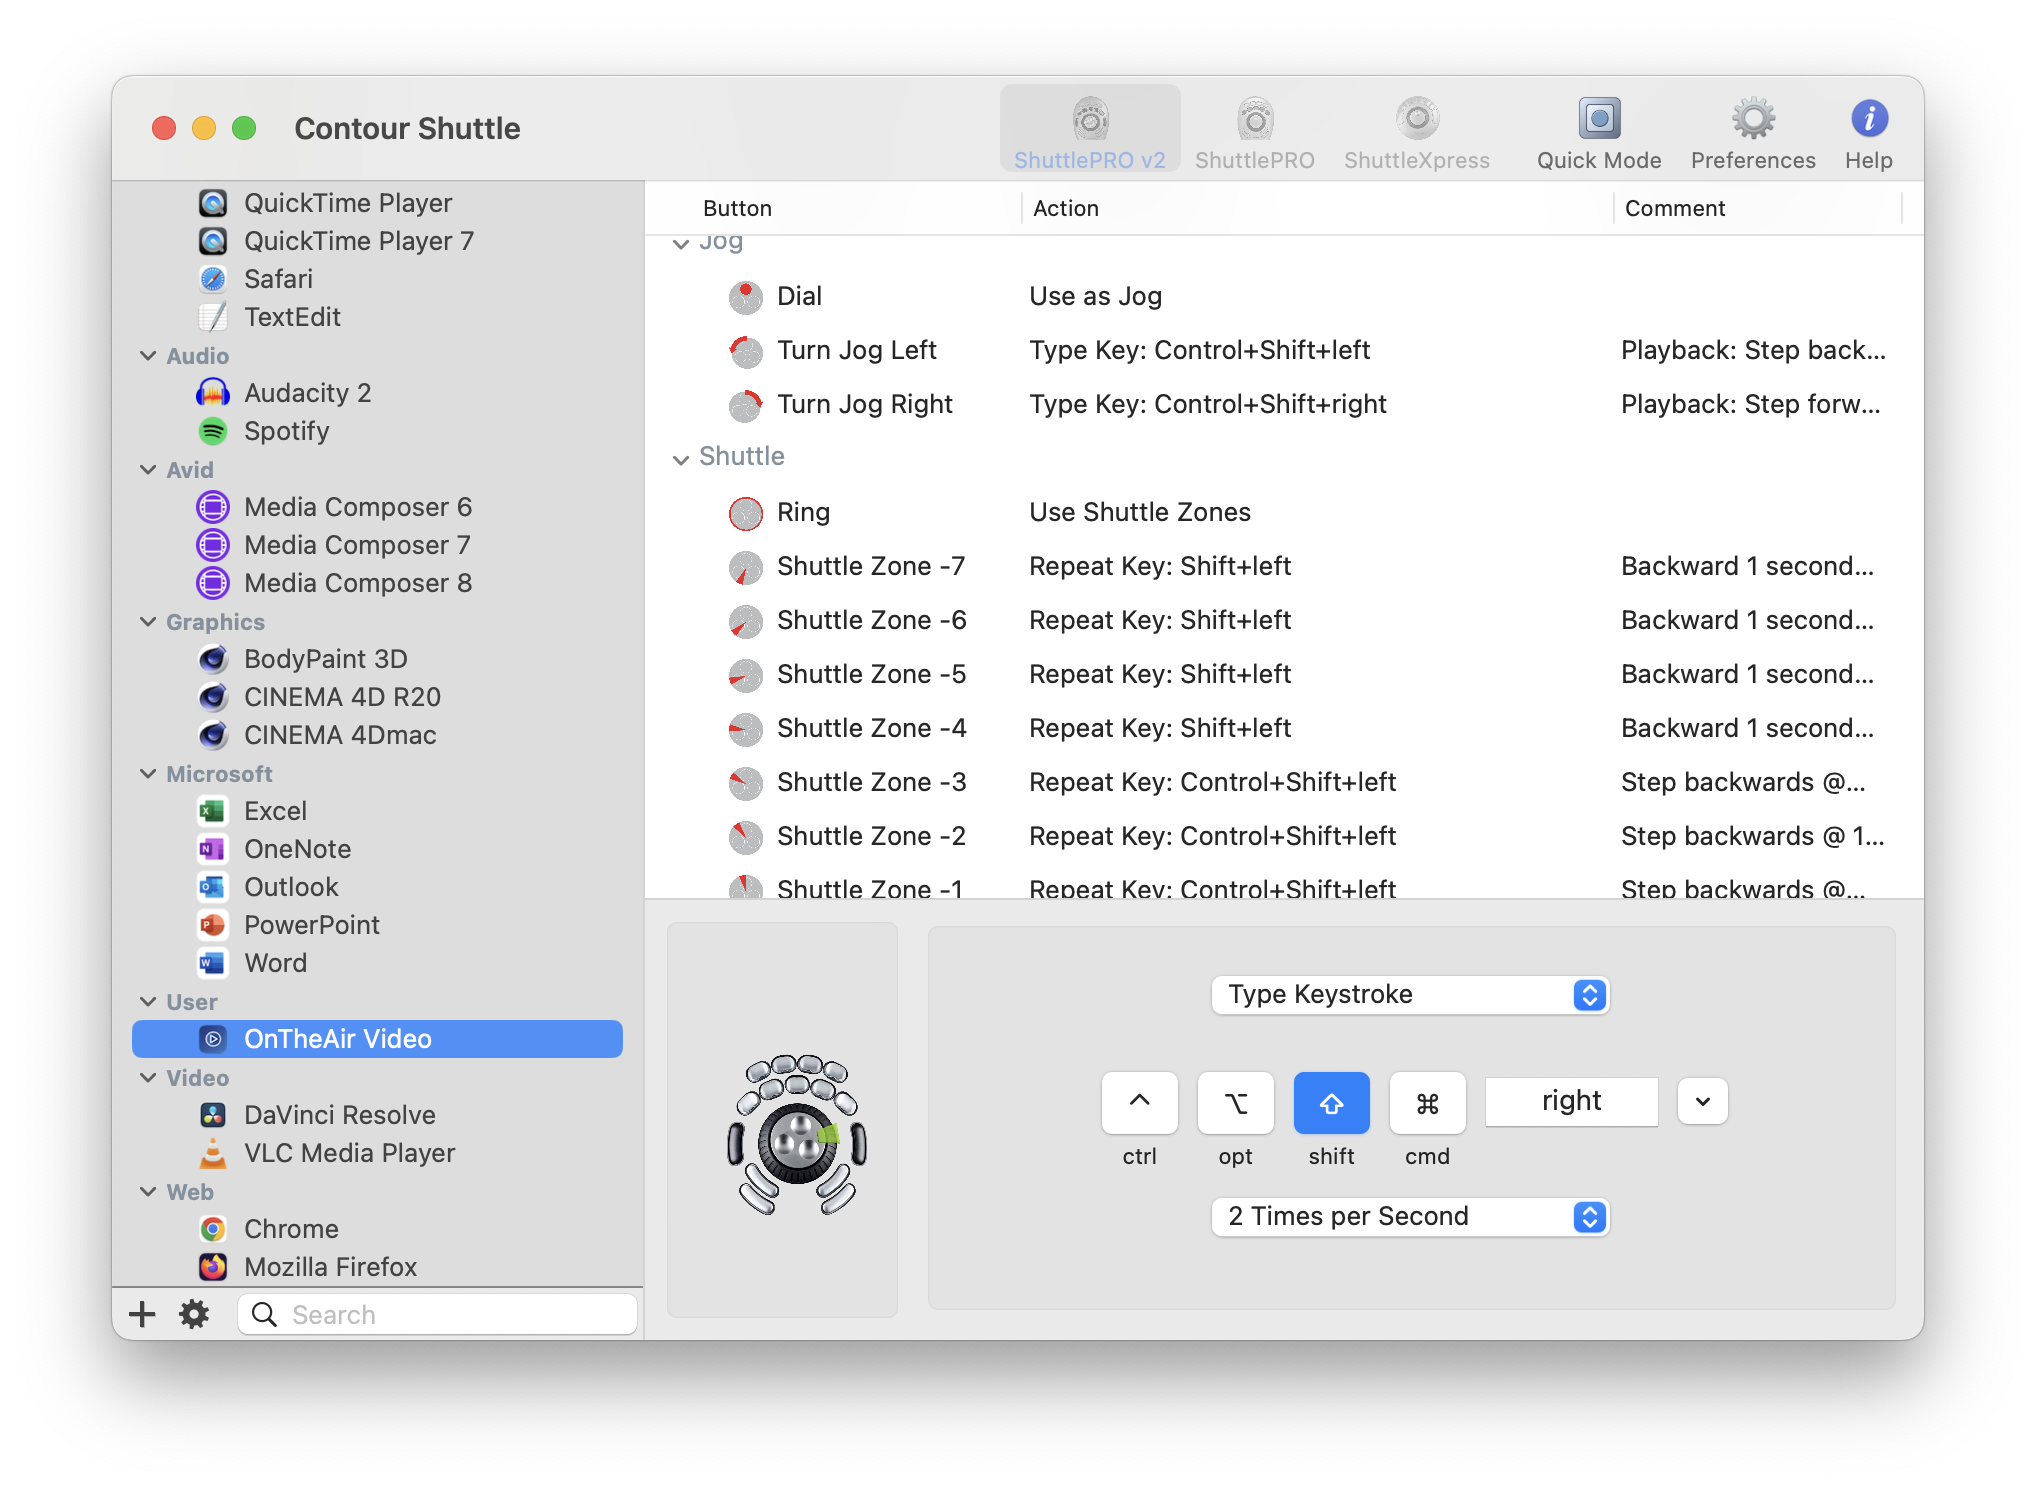The width and height of the screenshot is (2036, 1488).
Task: Select Outlook in the Microsoft group
Action: coord(377,887)
